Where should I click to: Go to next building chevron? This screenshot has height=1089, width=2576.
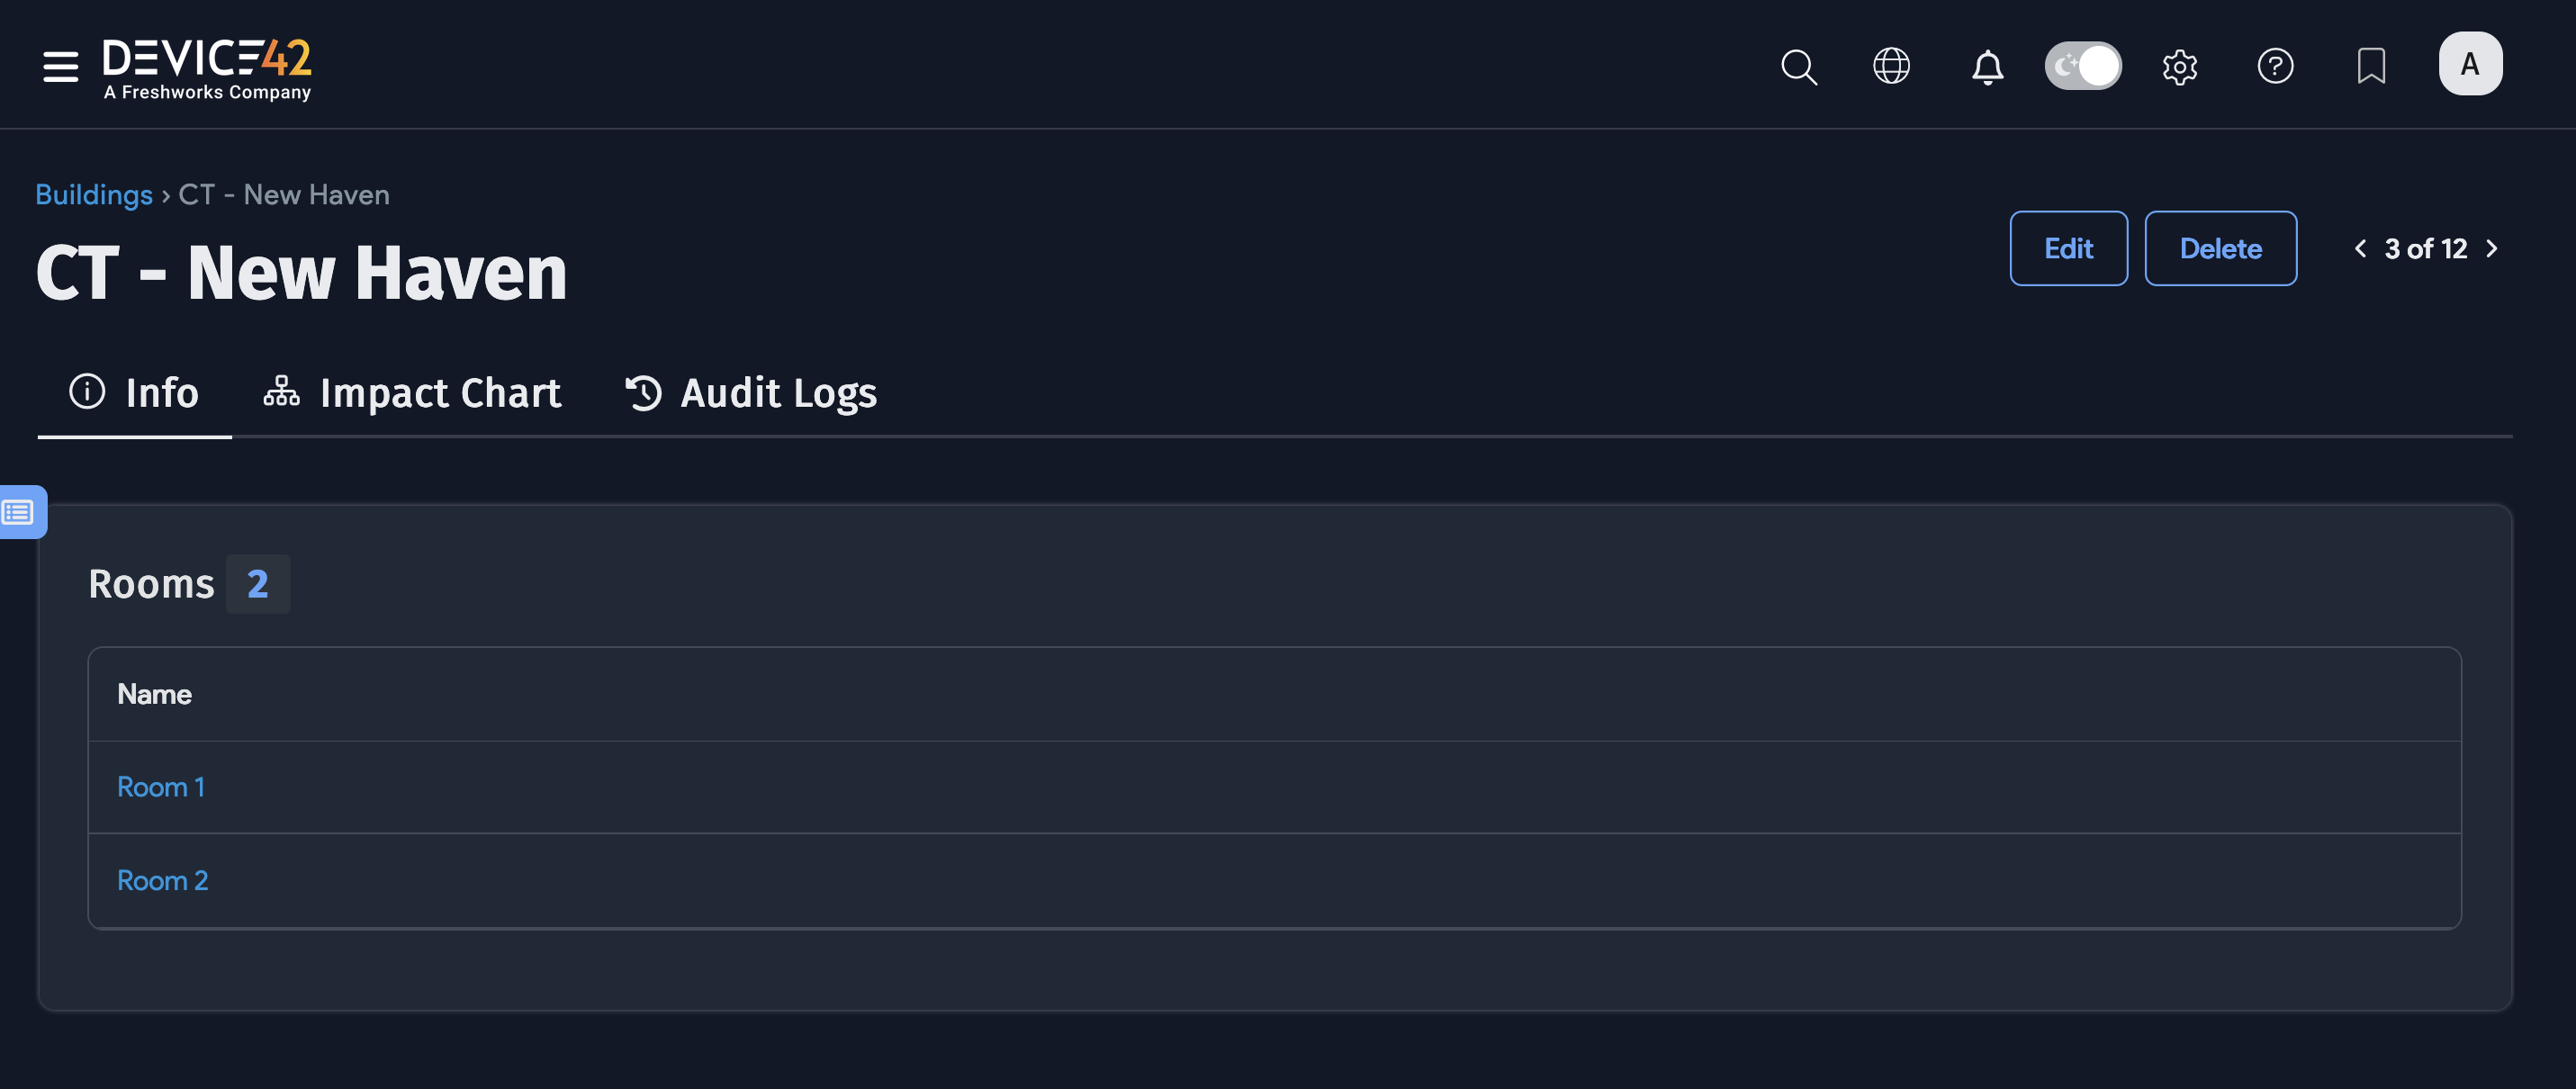point(2491,249)
